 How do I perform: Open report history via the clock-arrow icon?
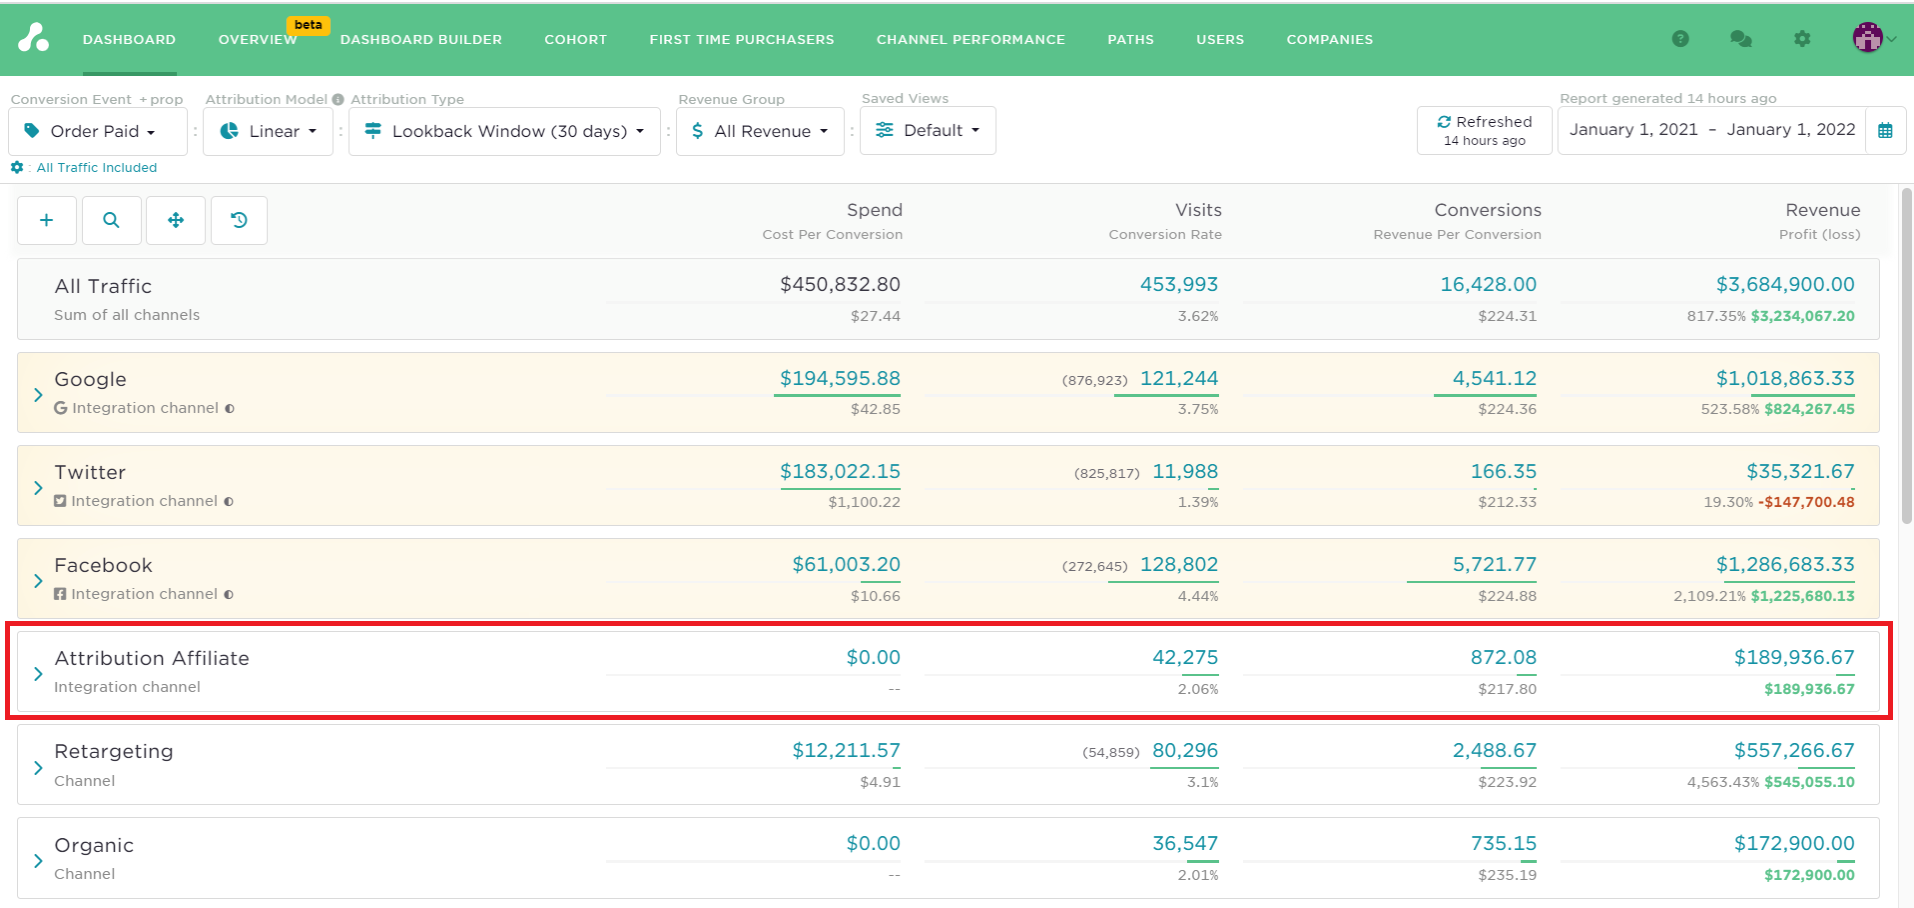coord(238,220)
